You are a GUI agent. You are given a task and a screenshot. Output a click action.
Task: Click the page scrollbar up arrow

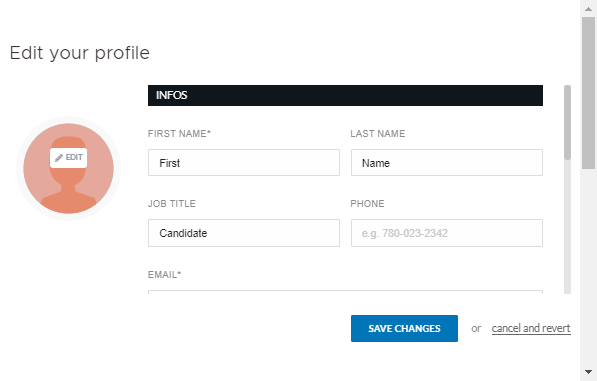tap(588, 8)
